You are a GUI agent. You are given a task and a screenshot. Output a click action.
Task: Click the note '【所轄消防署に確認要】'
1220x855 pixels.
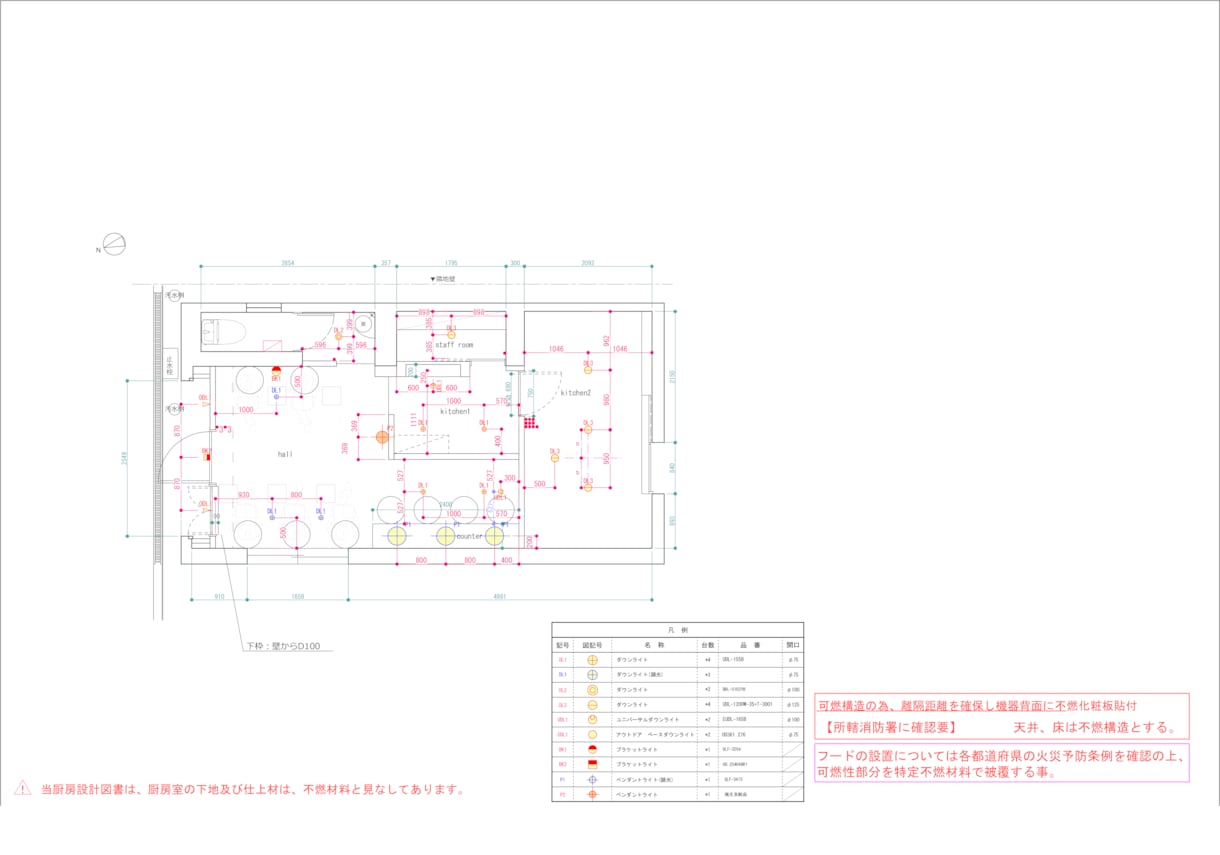pyautogui.click(x=893, y=727)
